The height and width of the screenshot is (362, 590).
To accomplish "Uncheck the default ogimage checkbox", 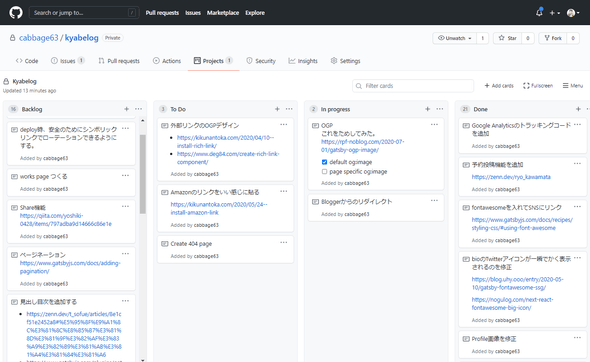I will tap(324, 162).
